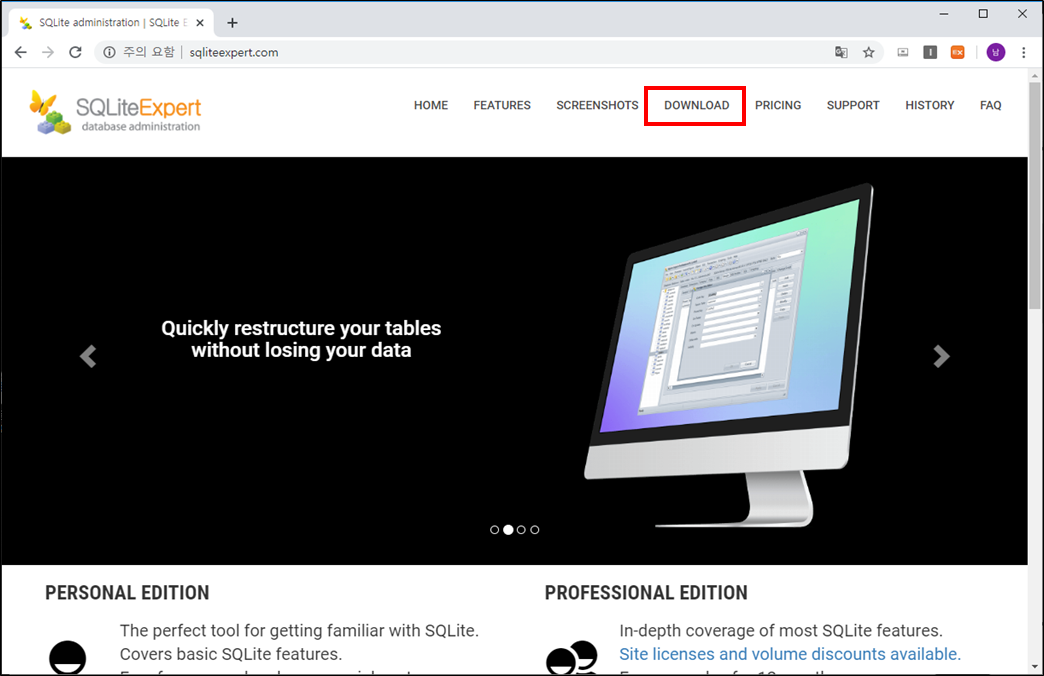Open the FEATURES page
This screenshot has width=1044, height=676.
(502, 105)
